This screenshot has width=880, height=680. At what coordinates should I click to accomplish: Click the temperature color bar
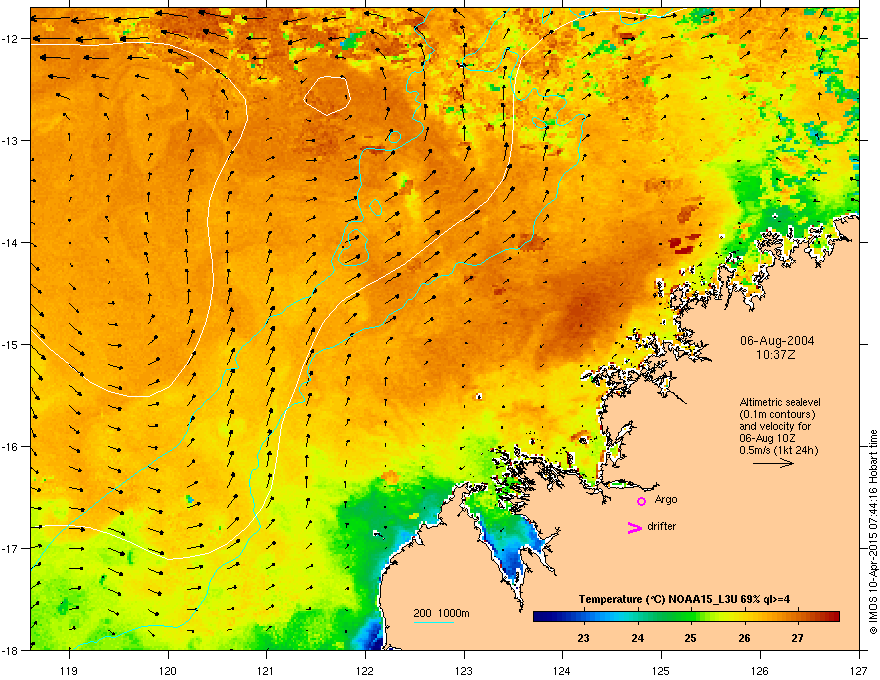click(686, 617)
